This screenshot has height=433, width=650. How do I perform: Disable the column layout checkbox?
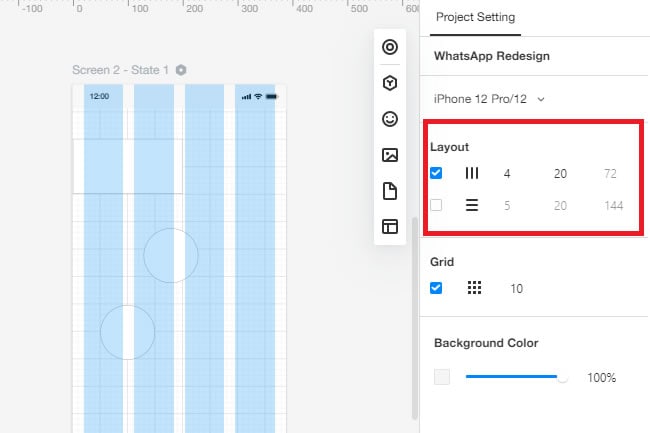pos(436,173)
